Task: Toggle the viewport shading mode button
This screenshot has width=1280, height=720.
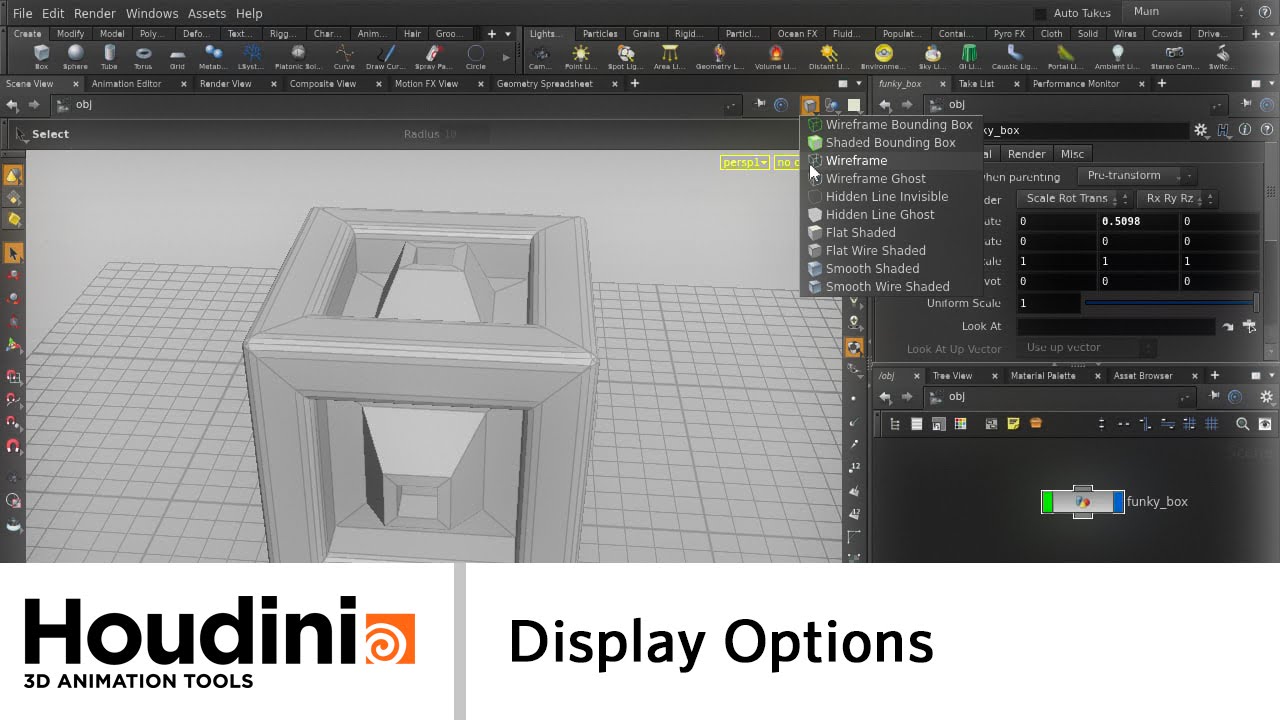Action: 811,104
